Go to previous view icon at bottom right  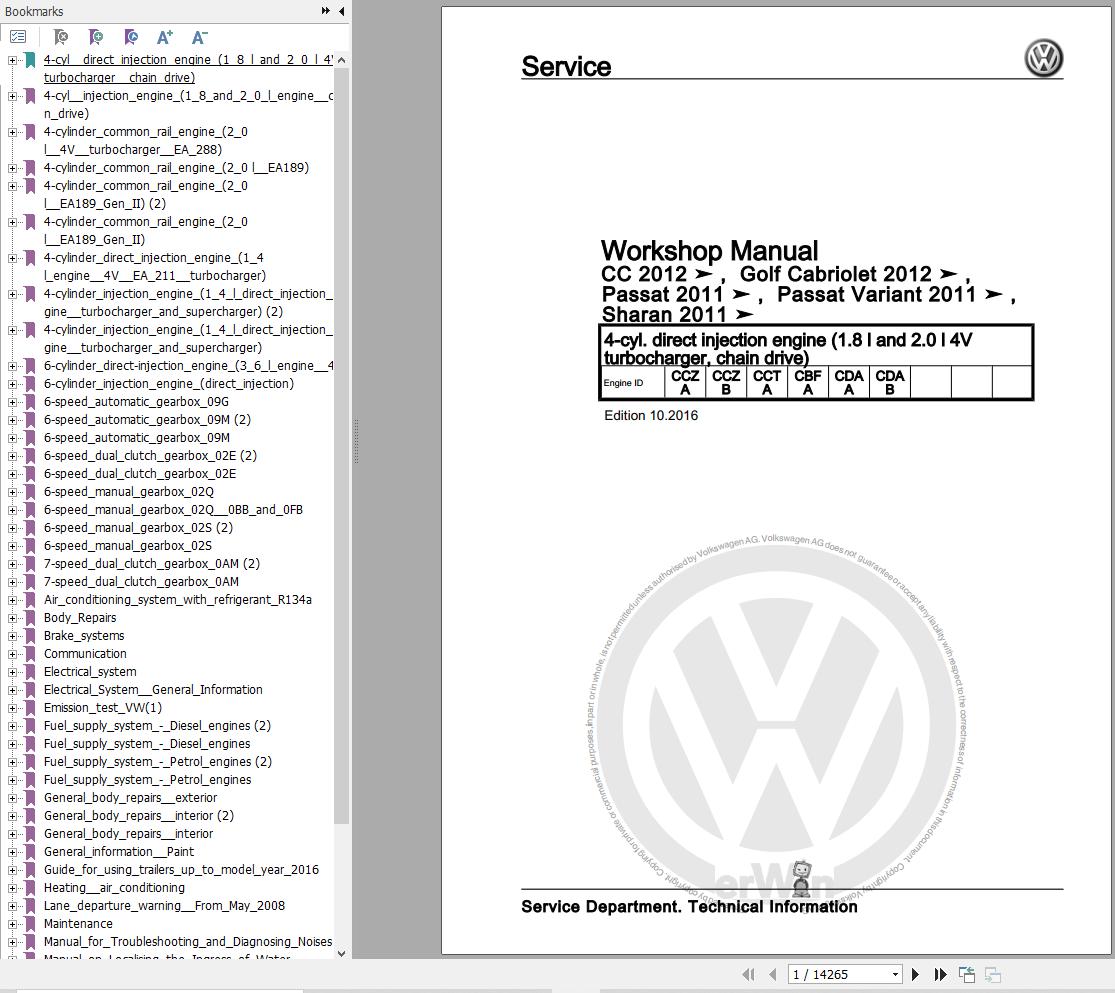(x=966, y=973)
